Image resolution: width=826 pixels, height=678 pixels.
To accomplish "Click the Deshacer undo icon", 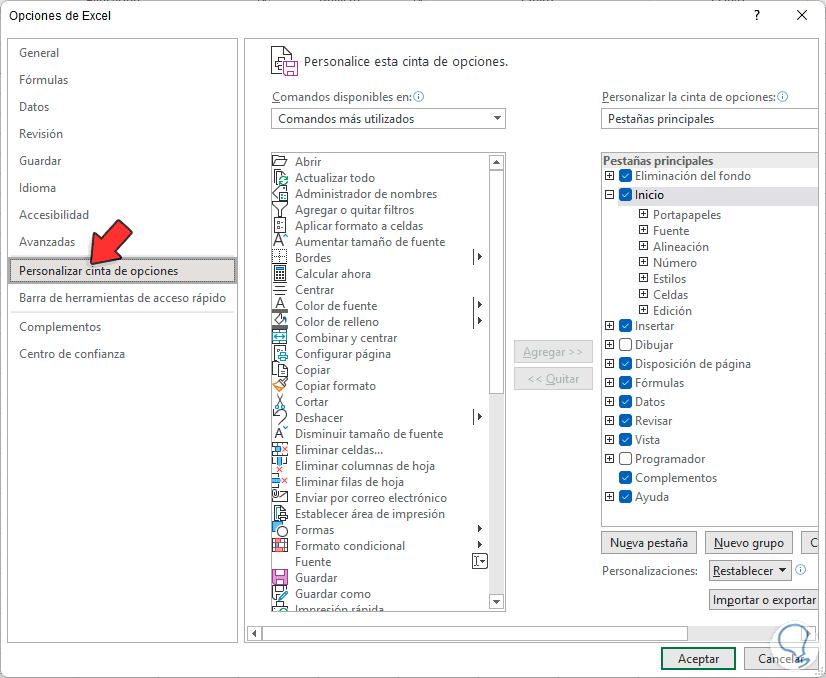I will tap(280, 417).
